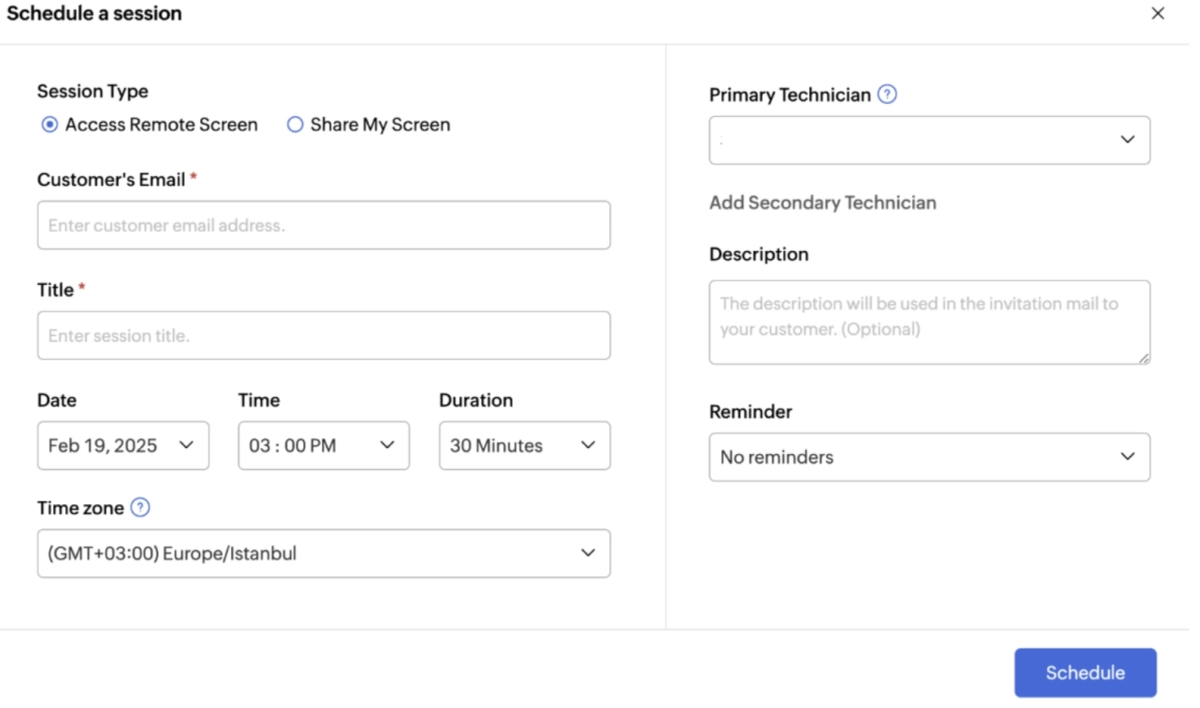The image size is (1200, 708).
Task: Click the Session Type label
Action: click(x=92, y=91)
